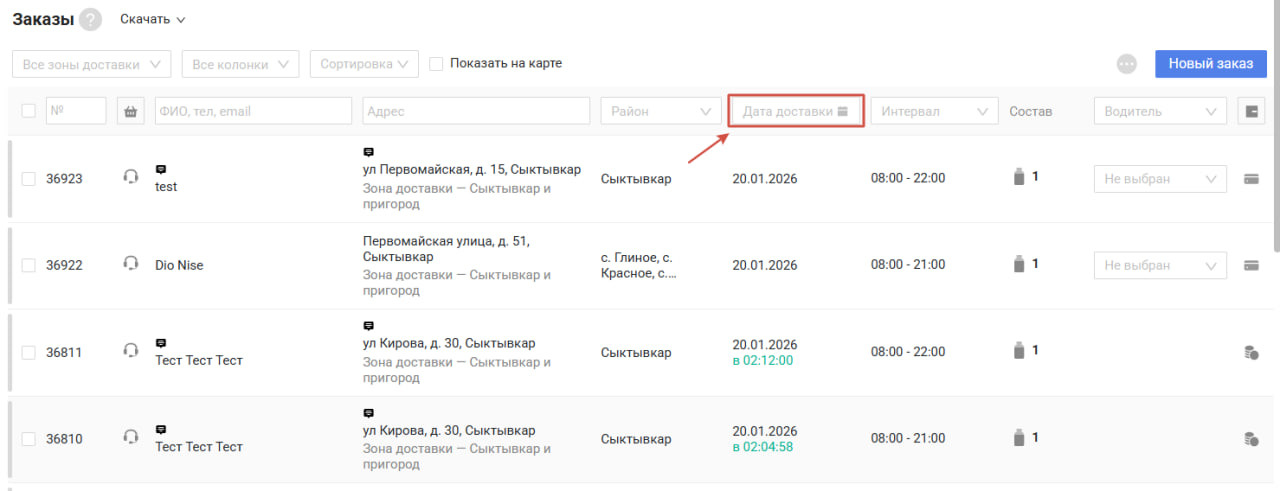The height and width of the screenshot is (491, 1280).
Task: Click the Адрес search field
Action: click(x=476, y=111)
